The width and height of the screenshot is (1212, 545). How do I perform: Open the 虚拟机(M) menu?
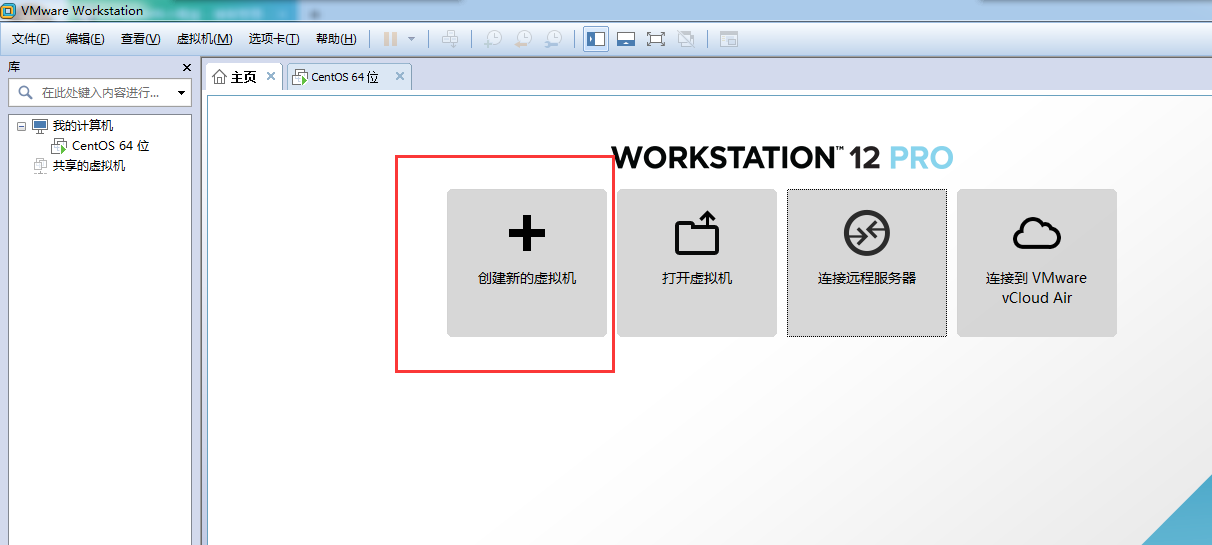tap(204, 39)
